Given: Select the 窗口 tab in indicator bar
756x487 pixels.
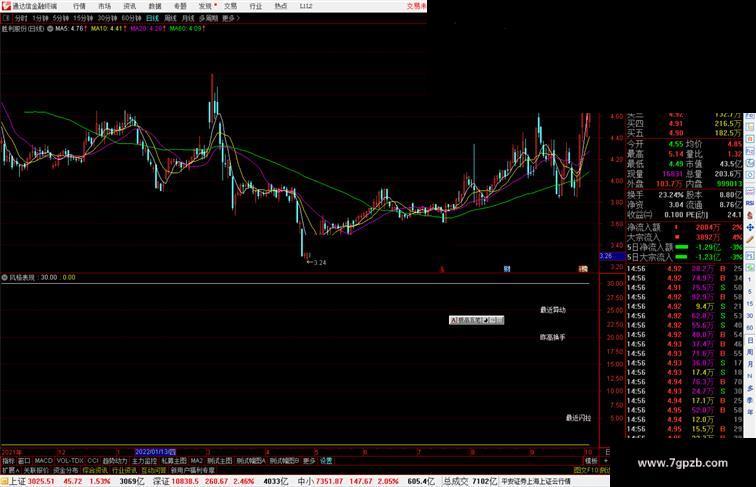Looking at the screenshot, I should (x=25, y=461).
